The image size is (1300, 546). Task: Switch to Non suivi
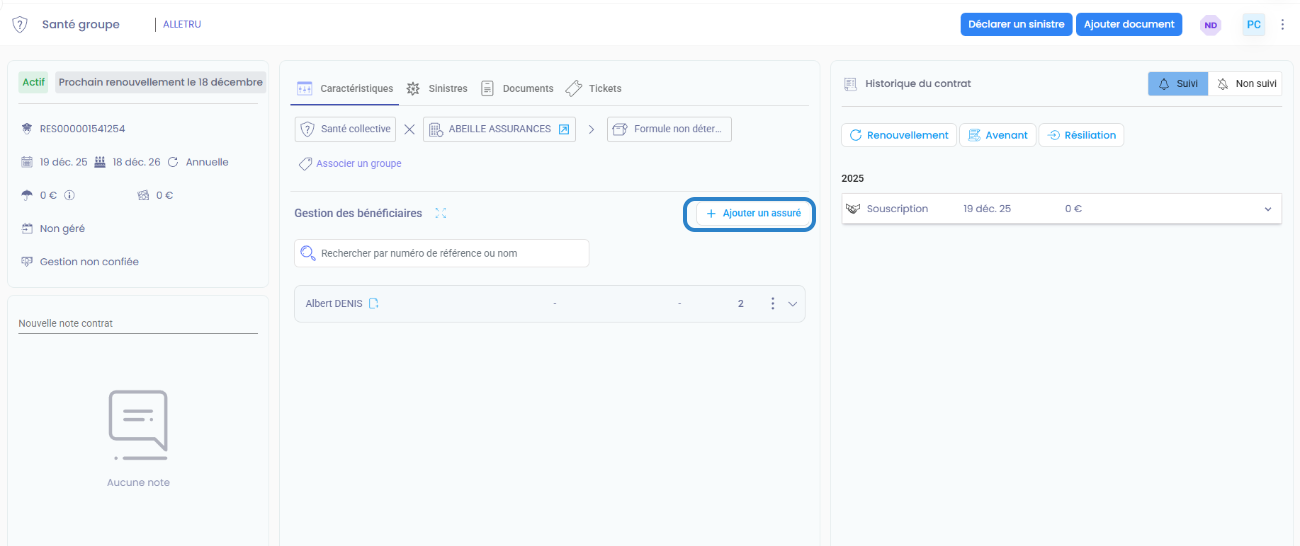pos(1244,84)
